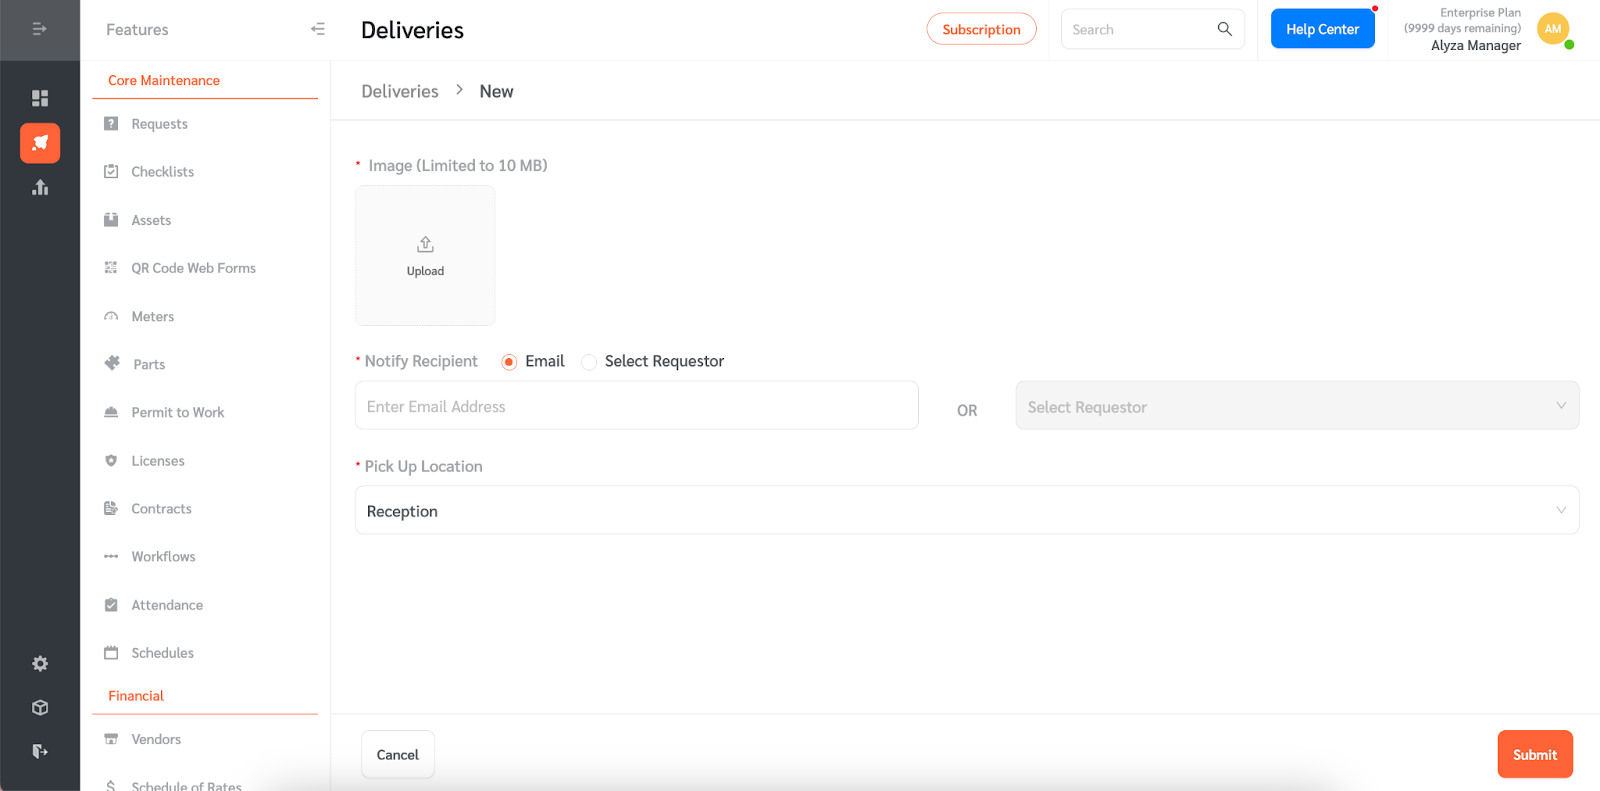The width and height of the screenshot is (1600, 791).
Task: Click the cube icon in left rail
Action: click(x=40, y=708)
